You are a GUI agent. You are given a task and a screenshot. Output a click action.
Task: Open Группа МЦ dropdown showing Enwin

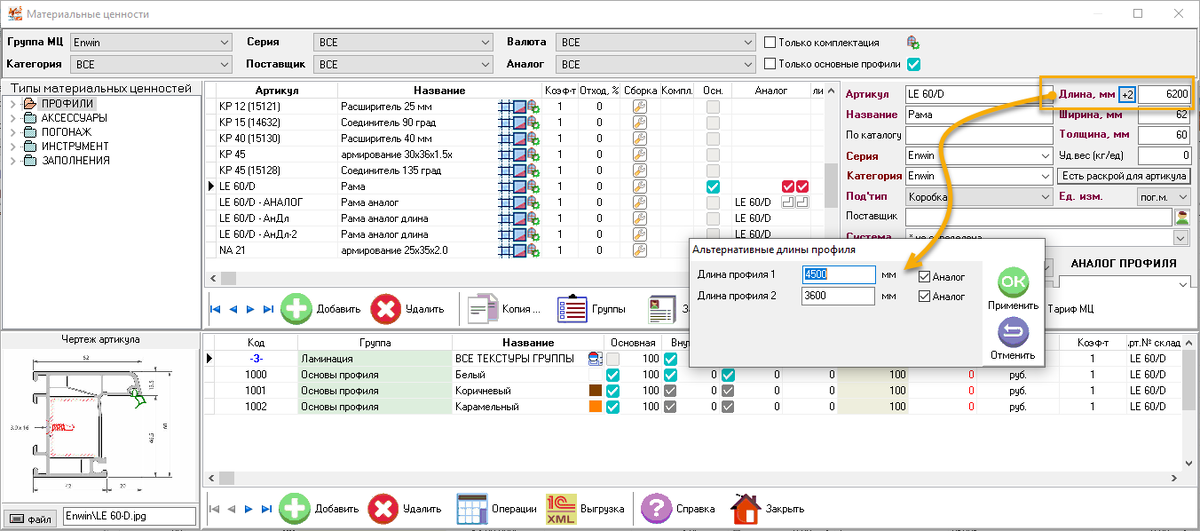click(x=150, y=43)
